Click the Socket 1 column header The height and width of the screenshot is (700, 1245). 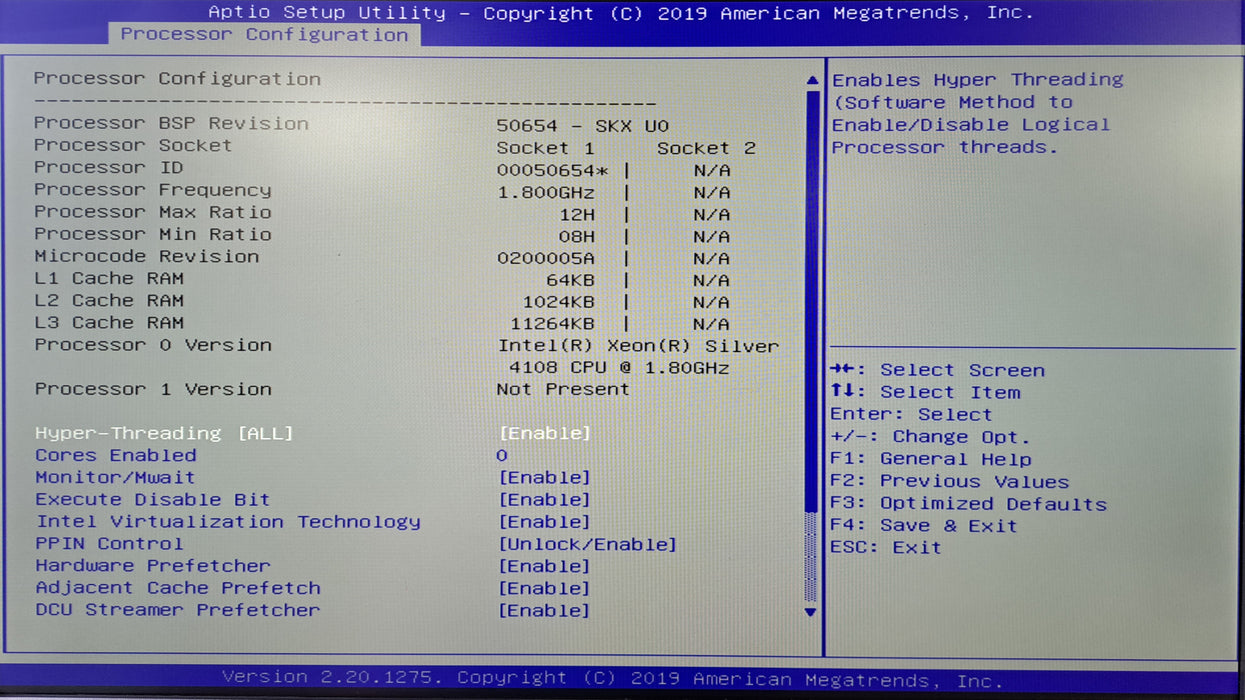(546, 148)
